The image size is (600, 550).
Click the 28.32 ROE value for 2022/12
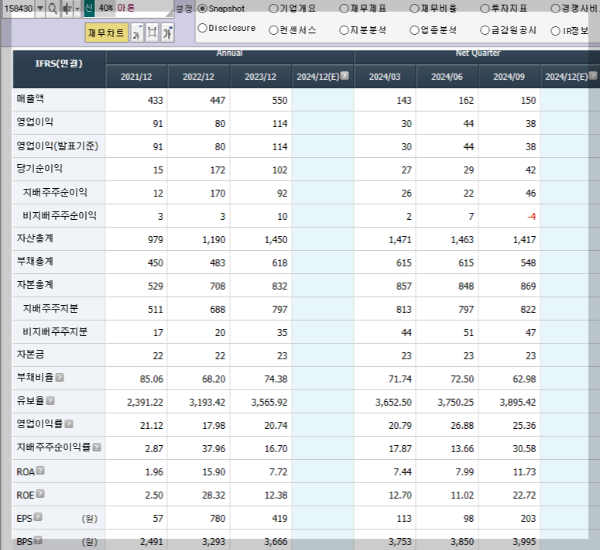[214, 495]
